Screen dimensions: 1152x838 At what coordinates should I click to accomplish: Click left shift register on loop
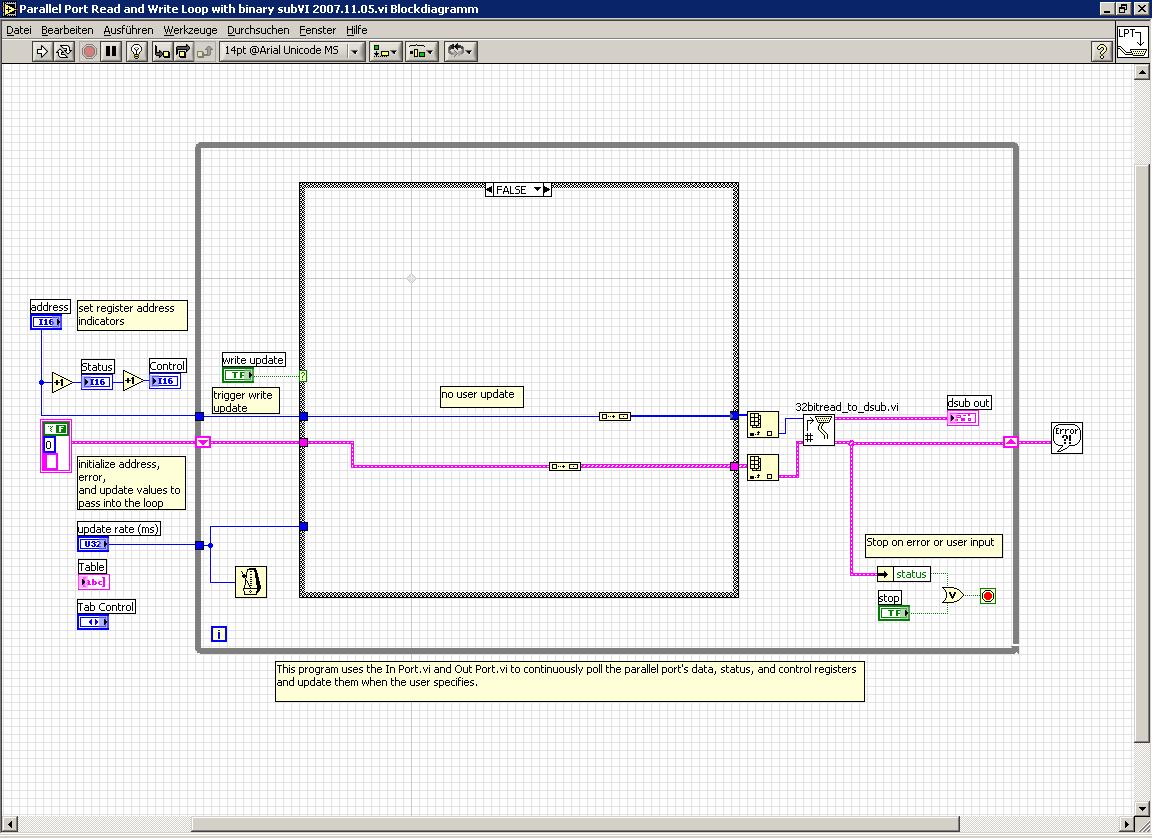coord(204,442)
